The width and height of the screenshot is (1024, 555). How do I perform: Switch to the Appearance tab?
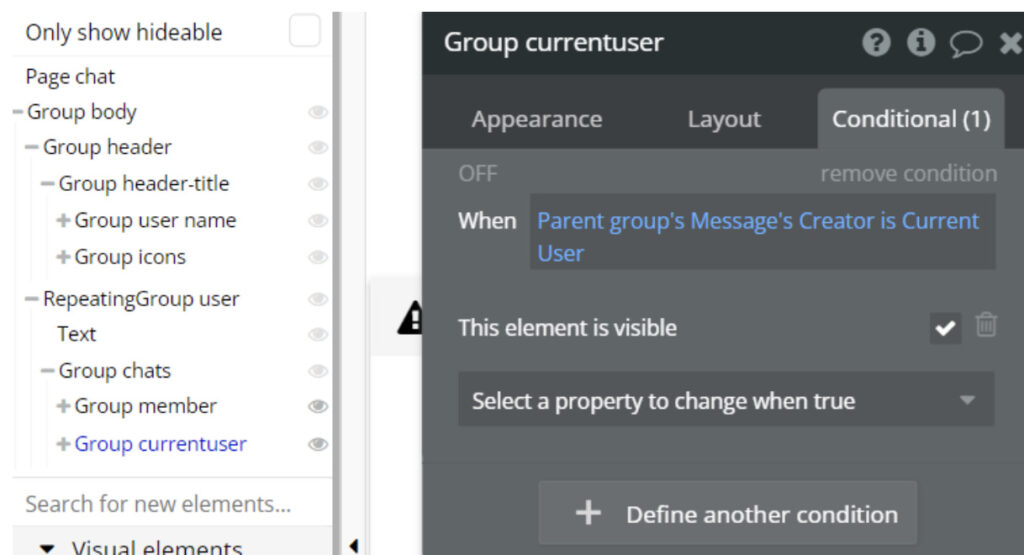coord(537,120)
